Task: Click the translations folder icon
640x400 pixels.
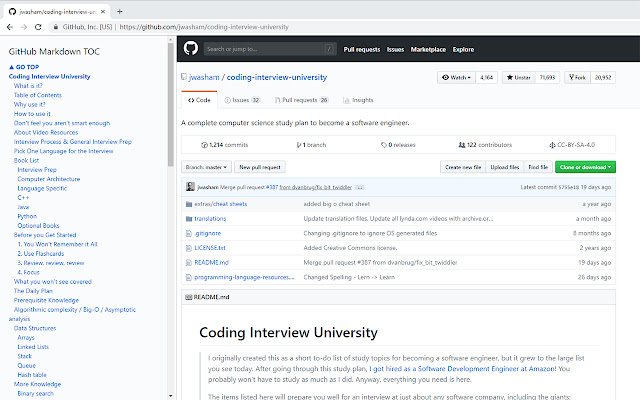Action: click(x=188, y=217)
